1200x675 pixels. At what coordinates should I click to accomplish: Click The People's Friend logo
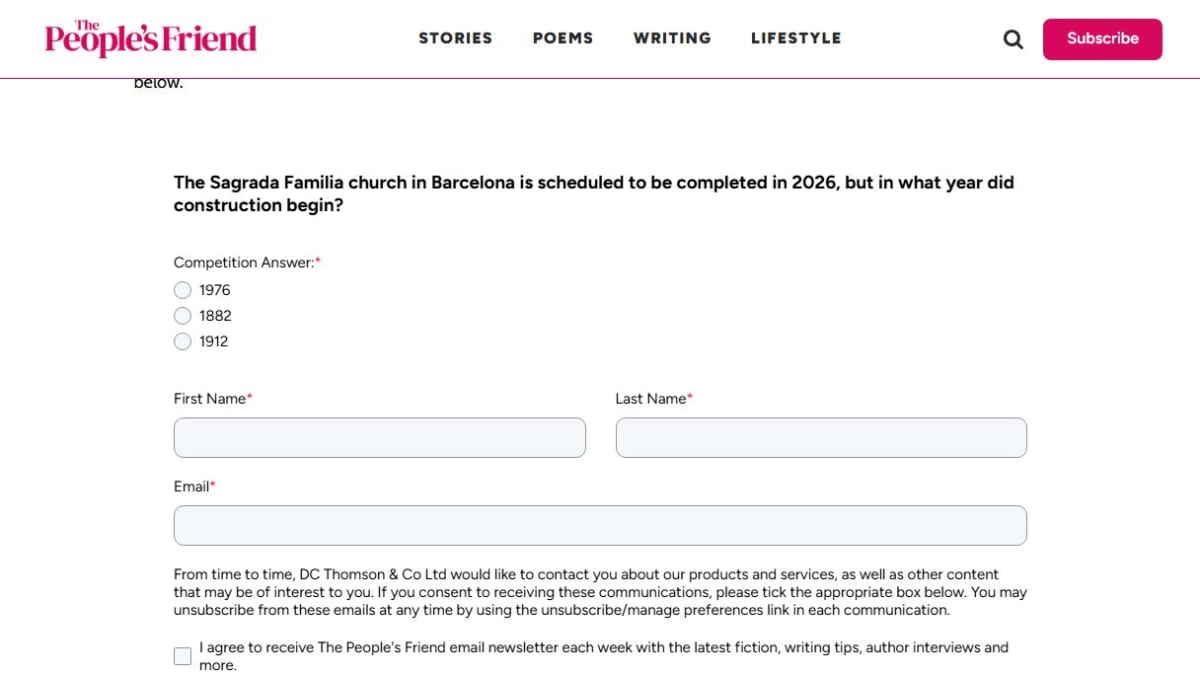pos(150,38)
